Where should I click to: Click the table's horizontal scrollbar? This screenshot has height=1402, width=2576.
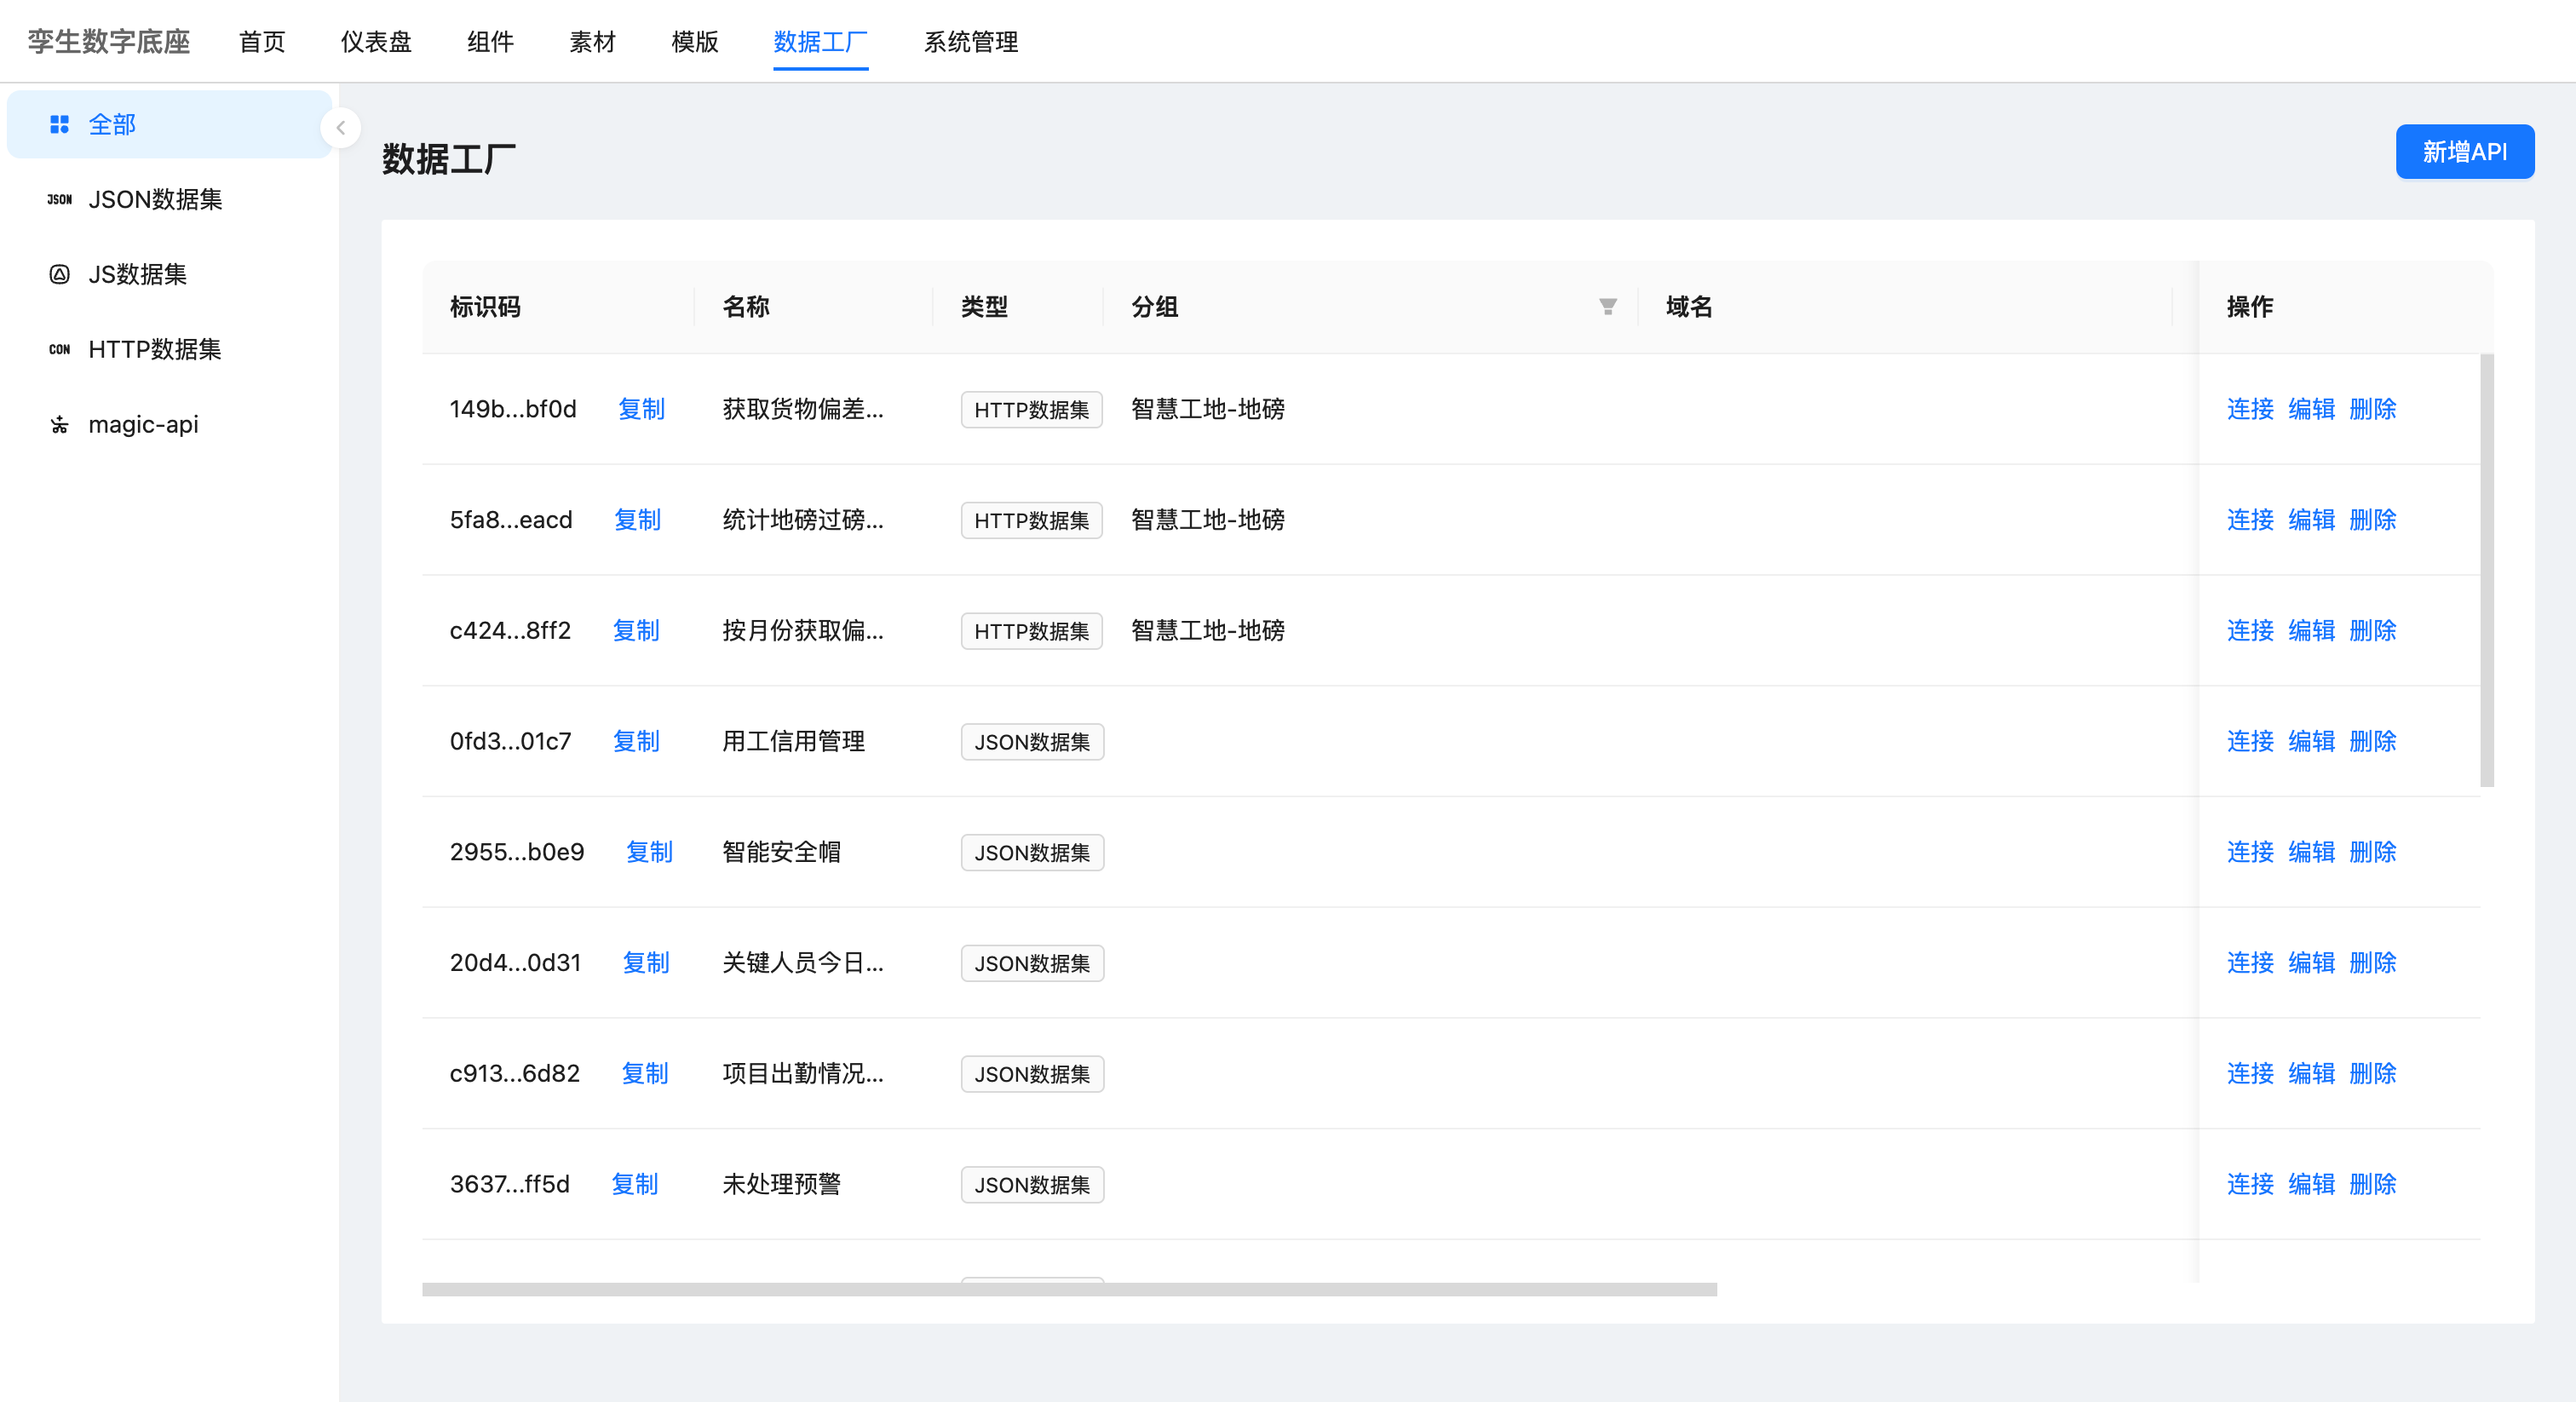tap(1069, 1290)
